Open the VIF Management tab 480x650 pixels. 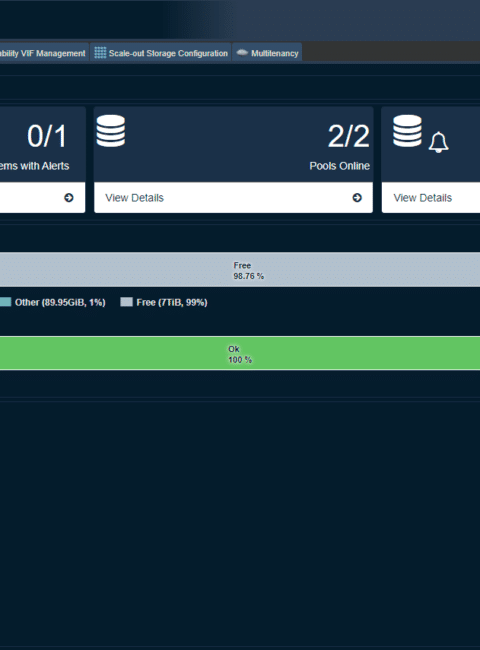coord(43,53)
